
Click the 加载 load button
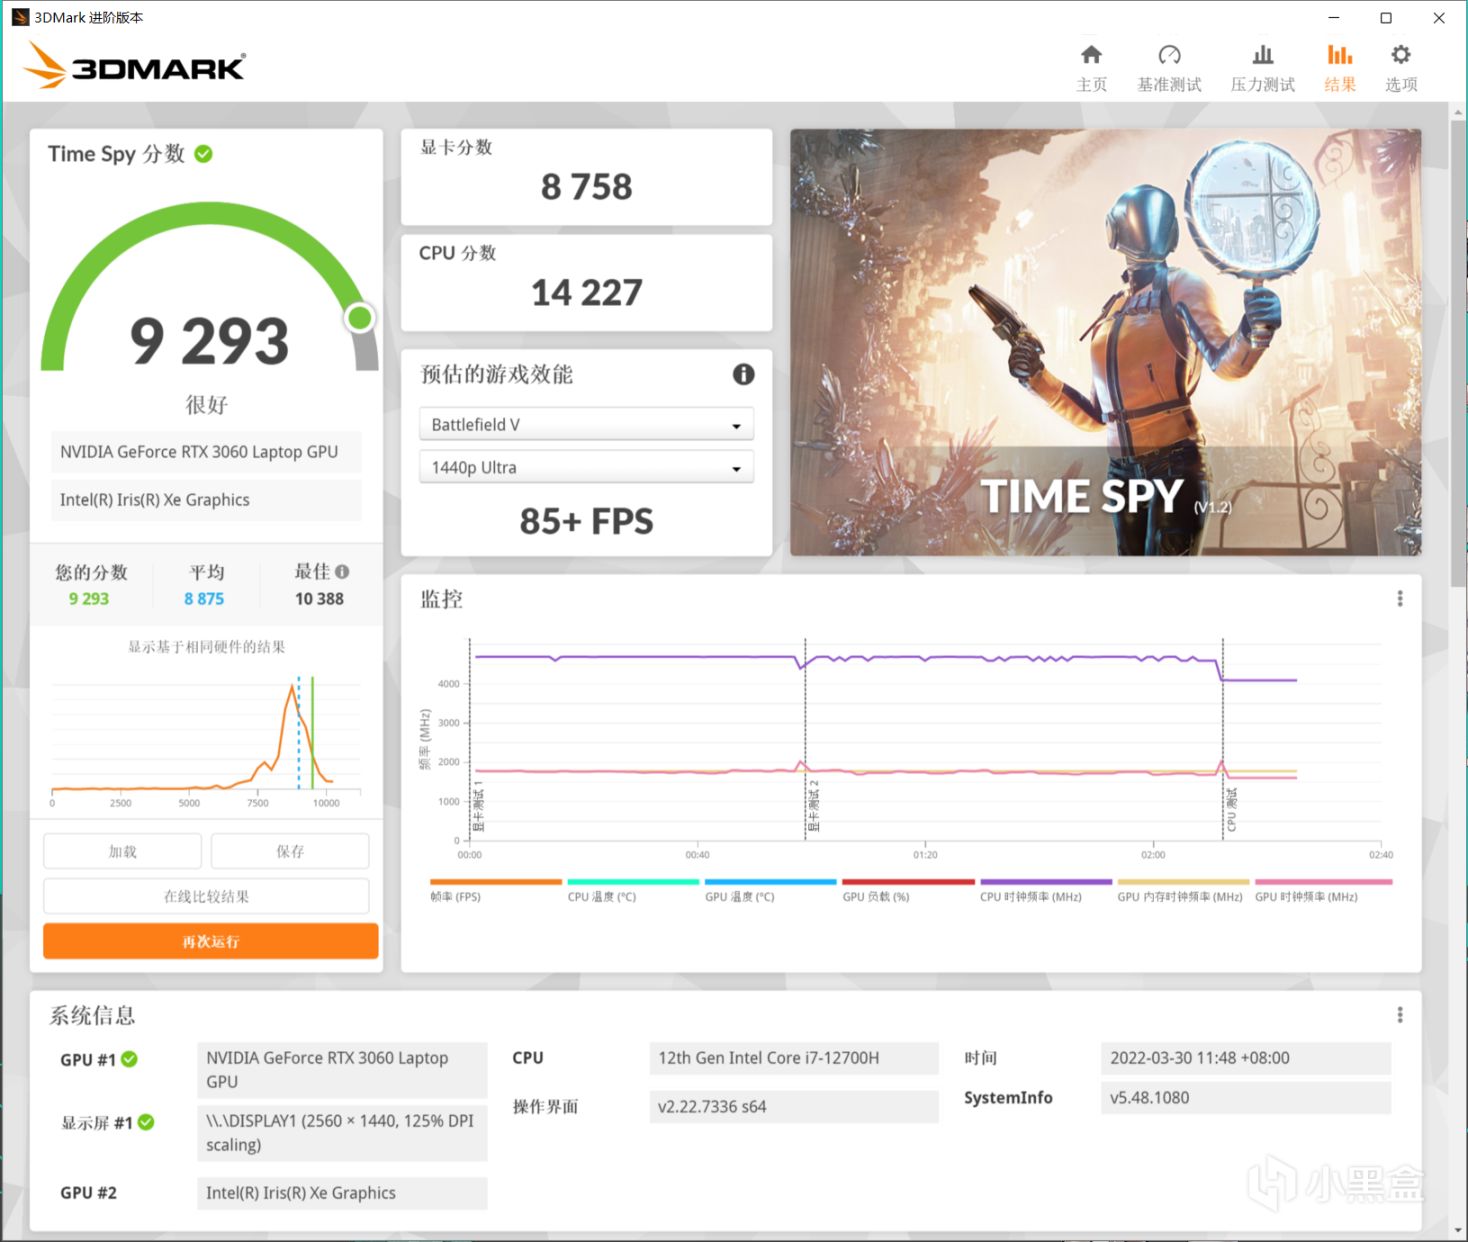[x=122, y=851]
